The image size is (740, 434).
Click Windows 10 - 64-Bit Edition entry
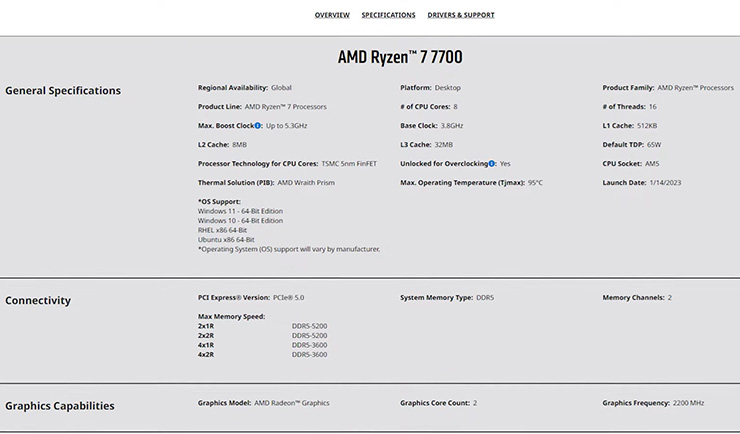click(240, 220)
